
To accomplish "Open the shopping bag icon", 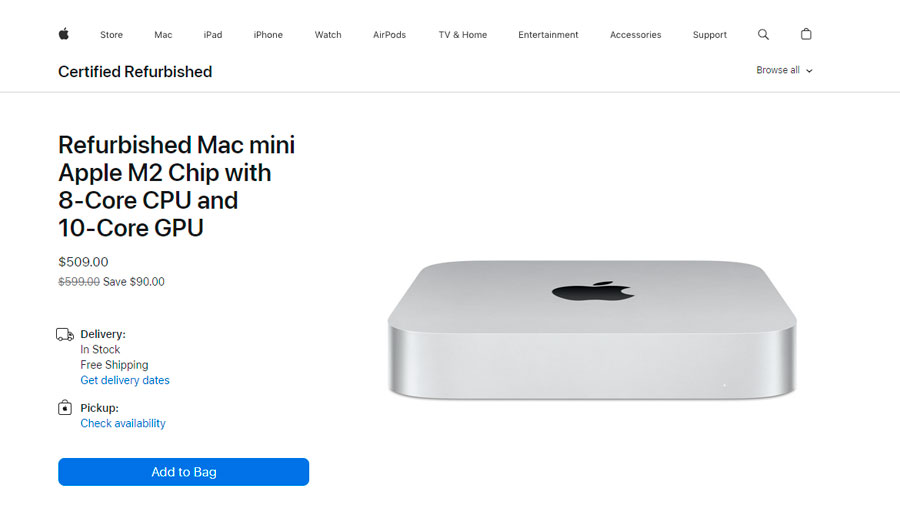I will [x=806, y=34].
